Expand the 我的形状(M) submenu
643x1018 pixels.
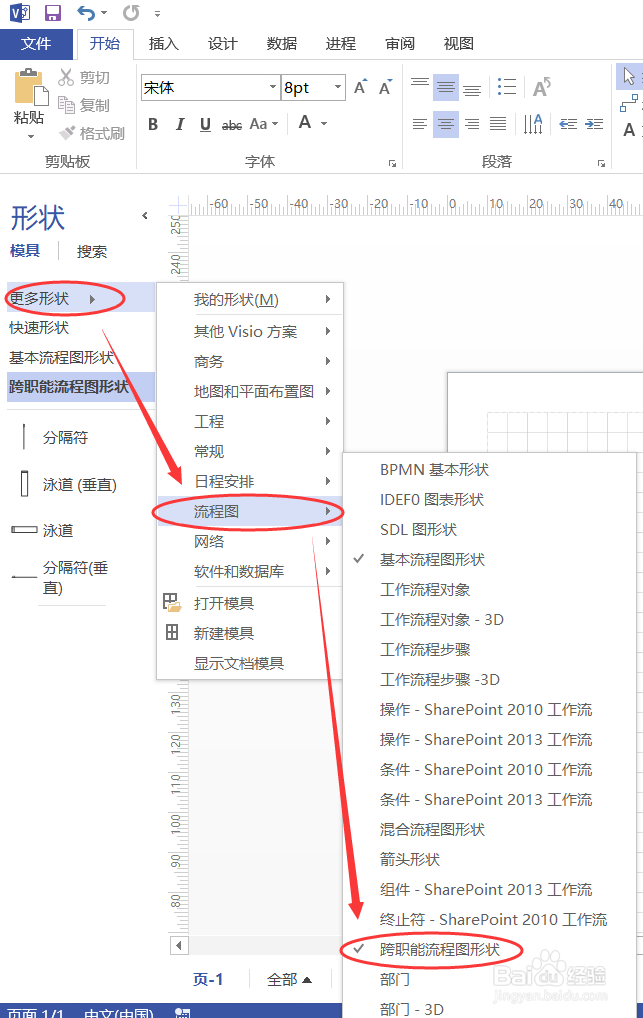250,299
